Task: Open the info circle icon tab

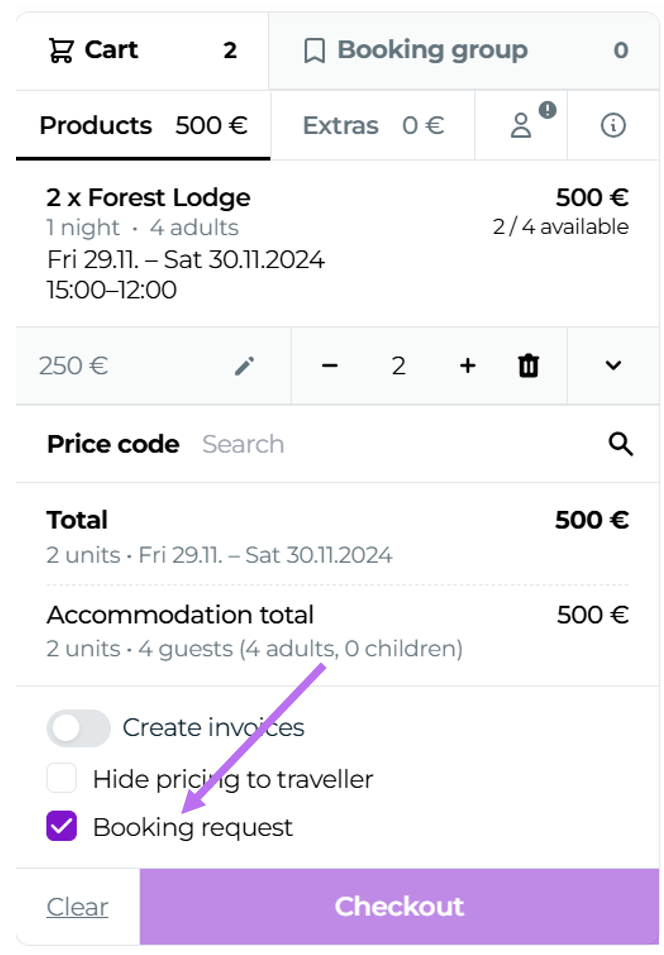Action: [x=613, y=125]
